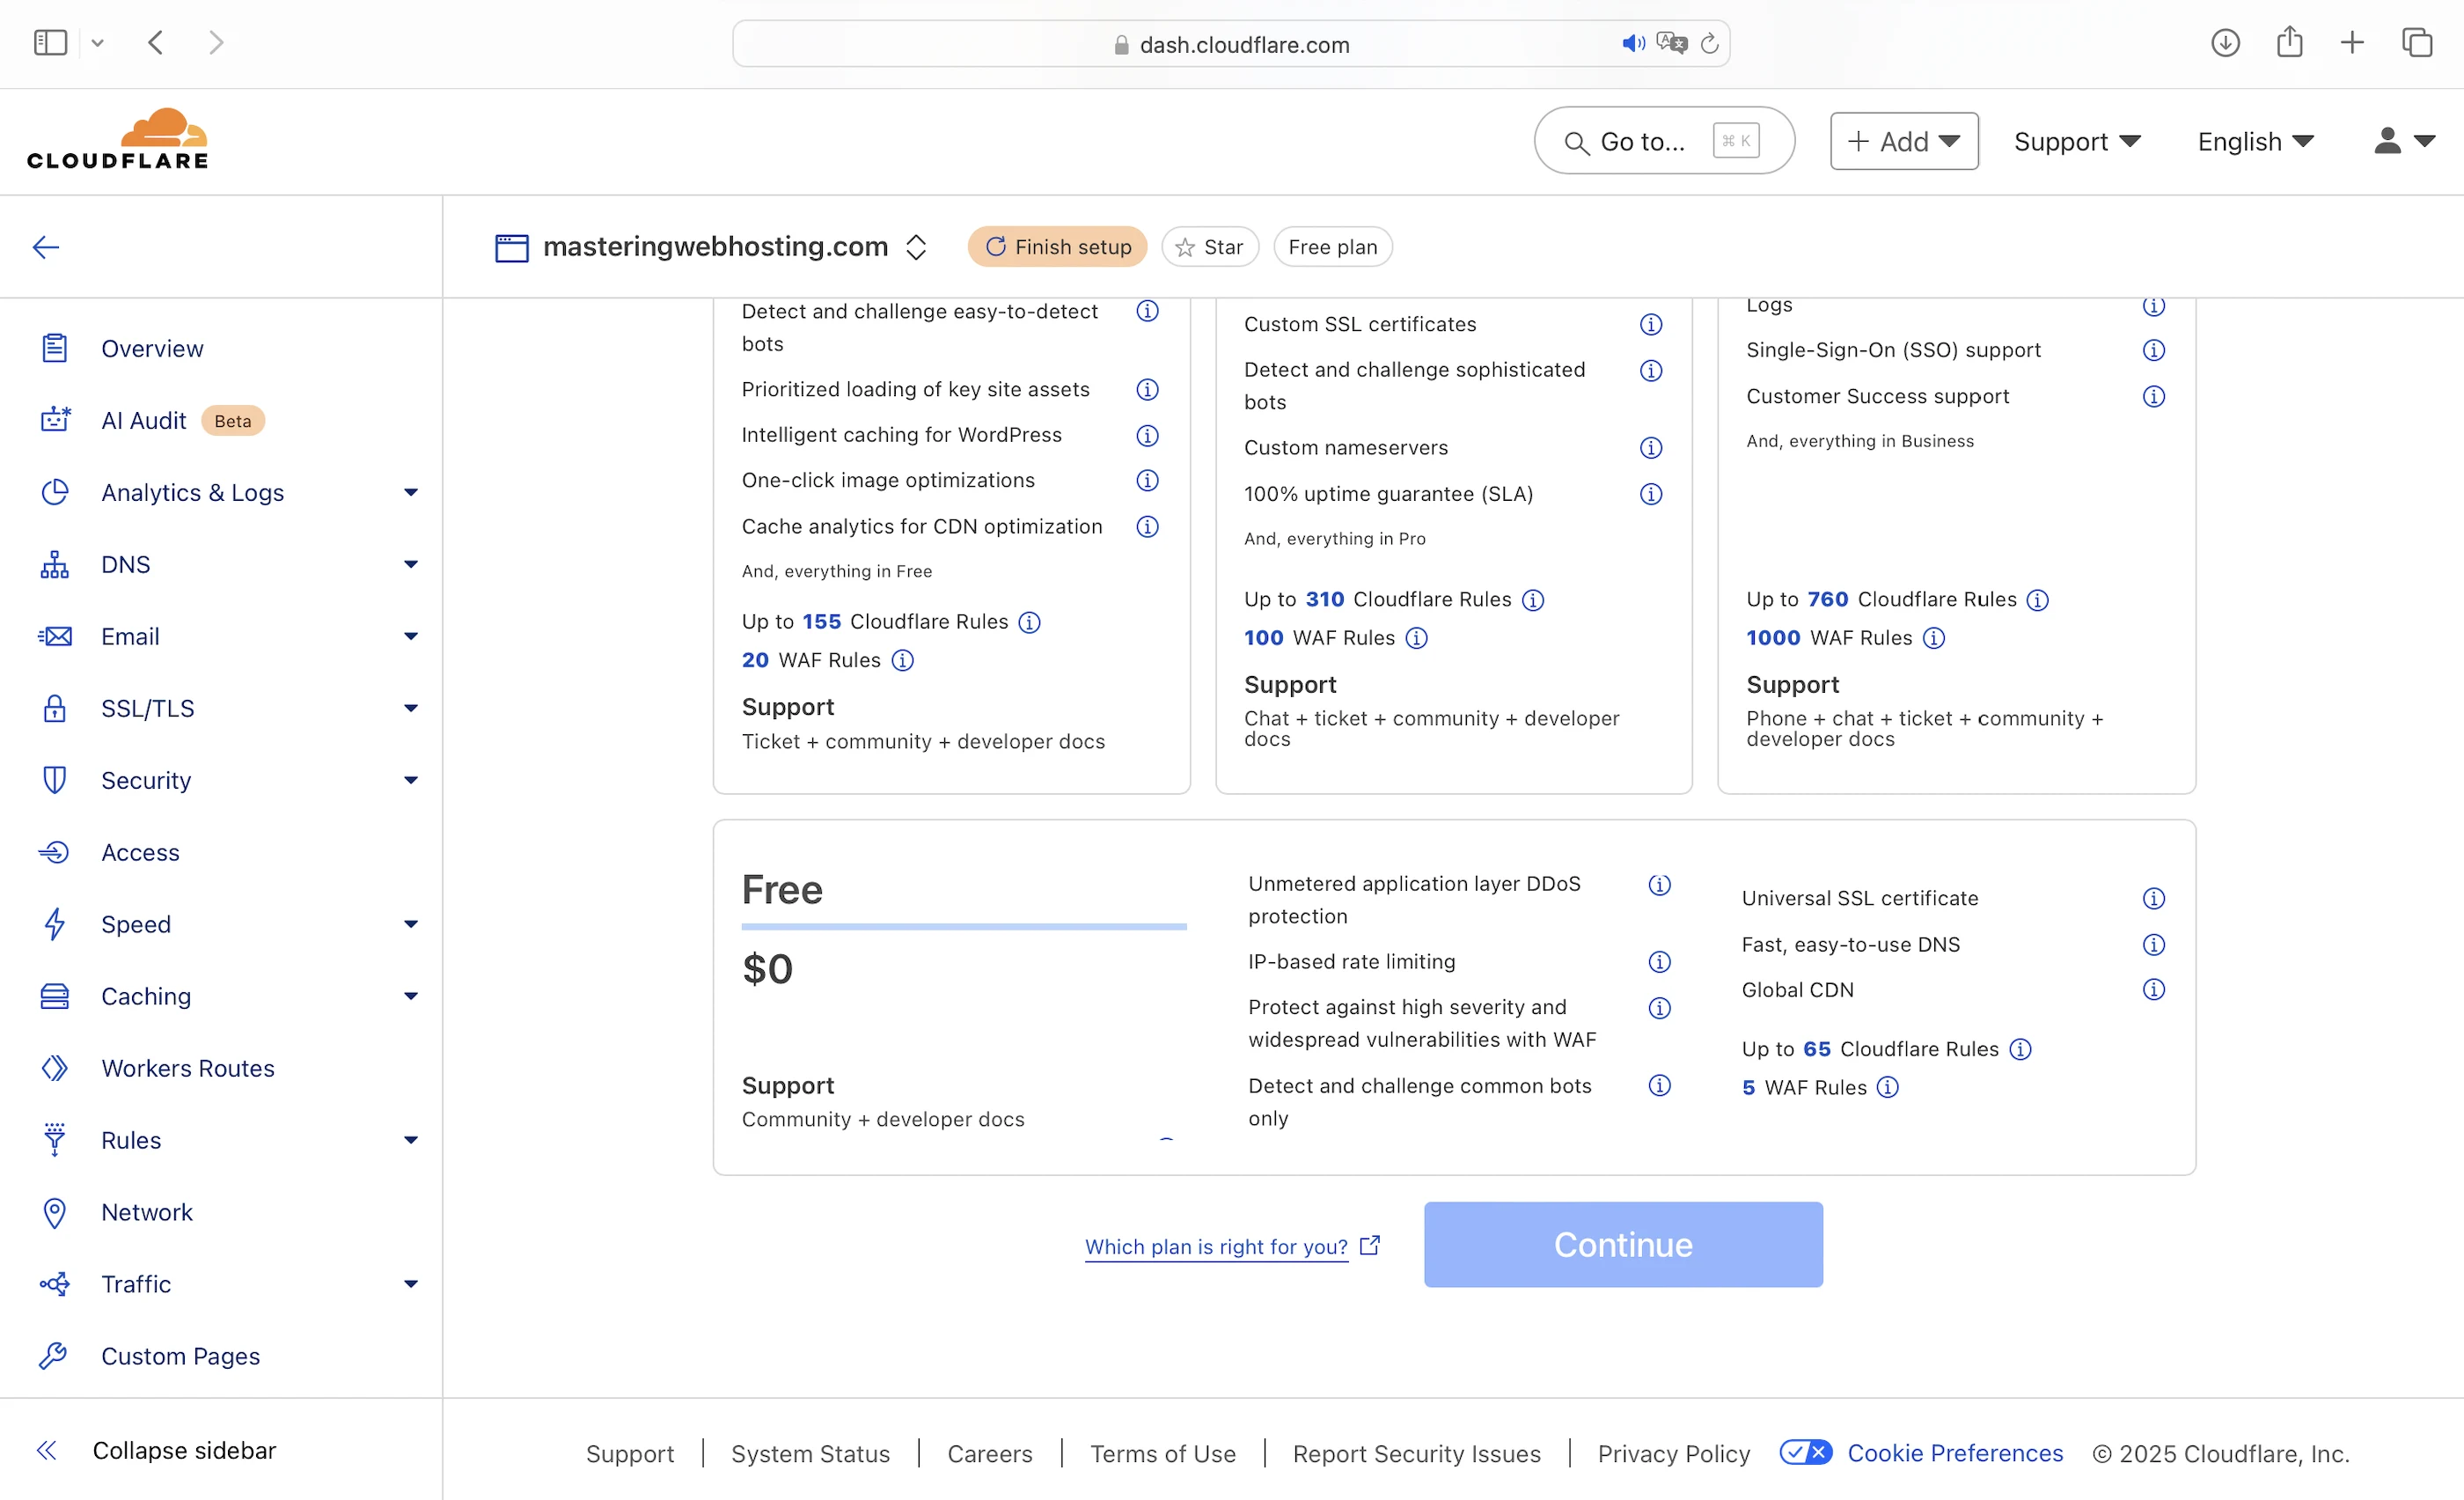
Task: Click the info icon beside Custom nameservers
Action: 1651,448
